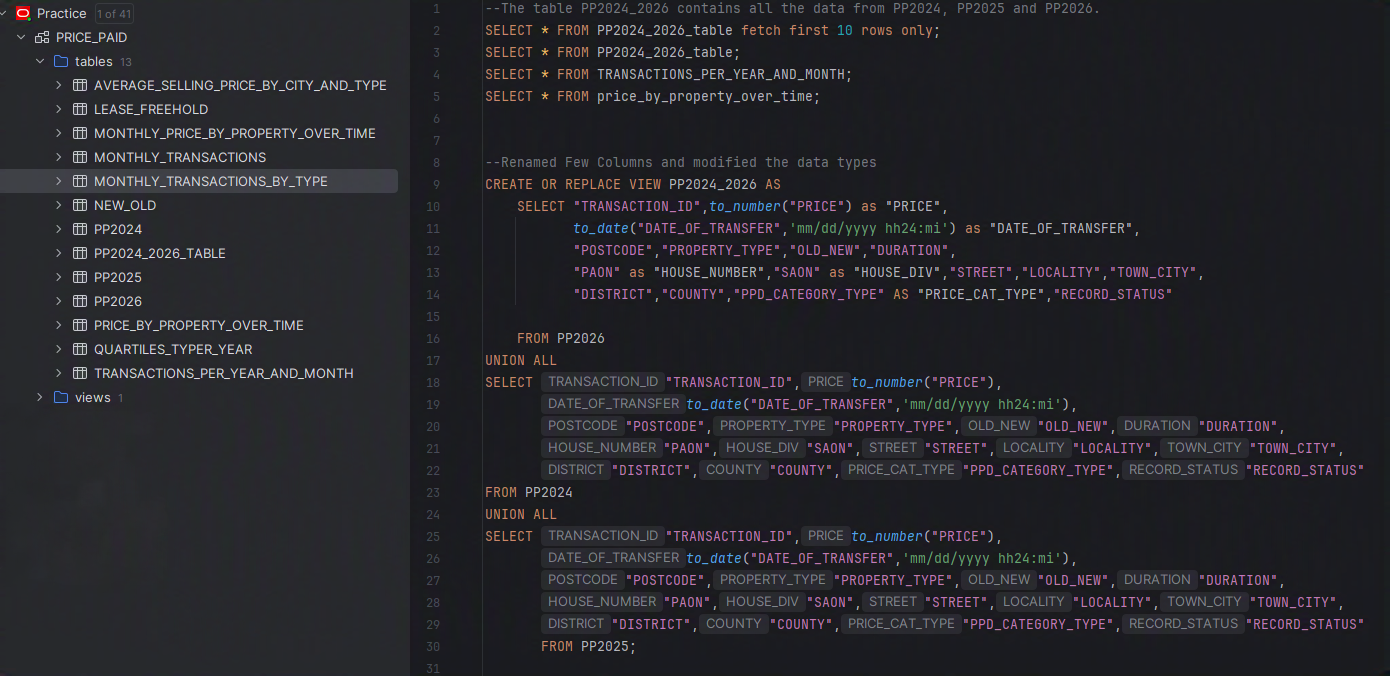
Task: Collapse the Practice data source node
Action: click(x=5, y=13)
